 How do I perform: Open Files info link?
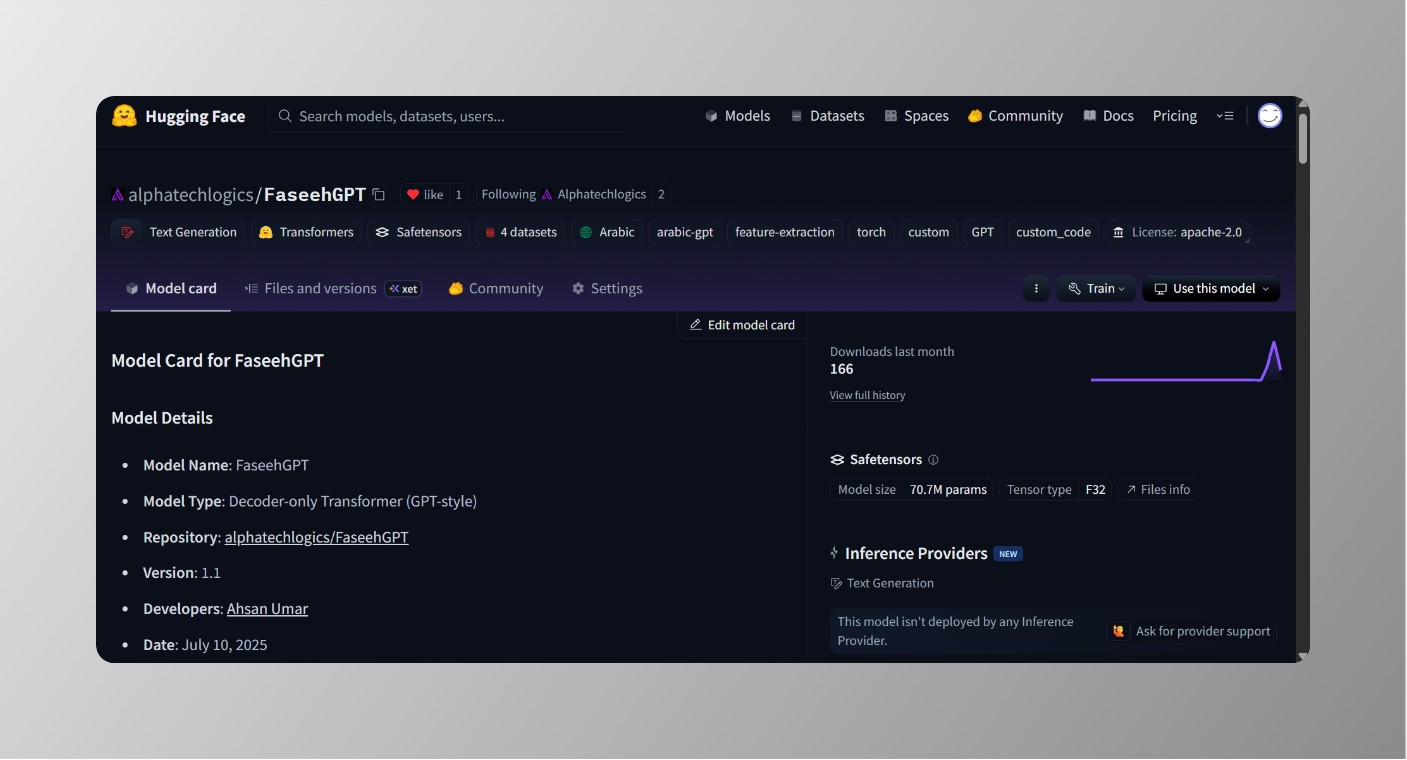pyautogui.click(x=1158, y=490)
